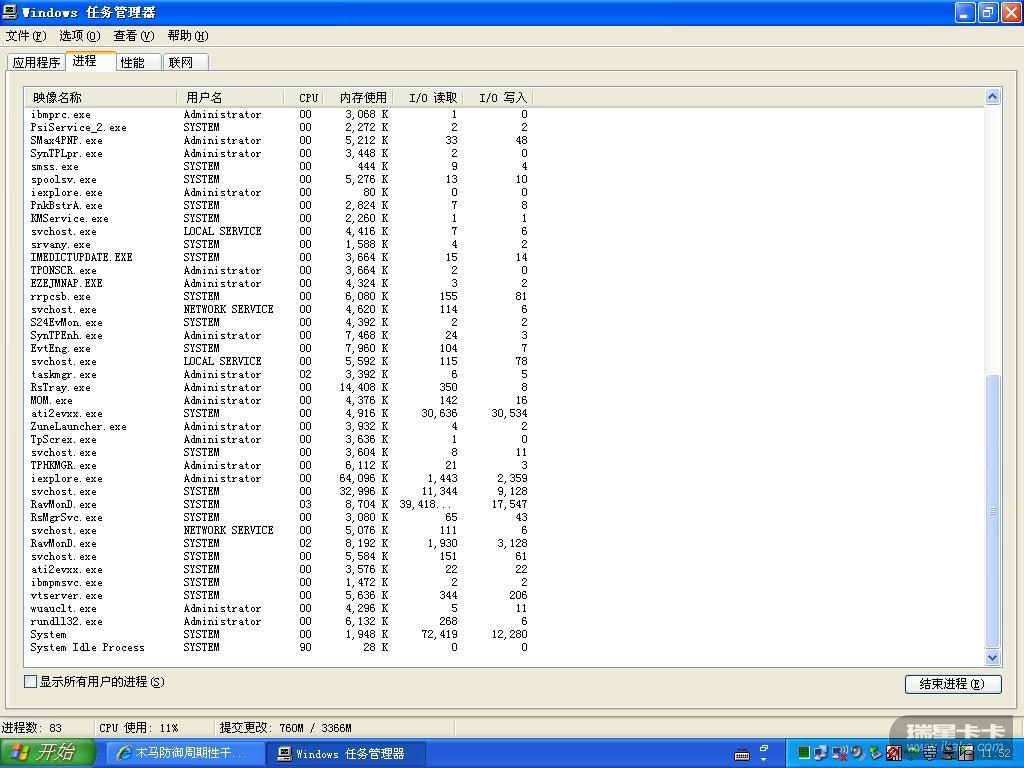1024x768 pixels.
Task: Click the green umbrella Rising tray icon
Action: [911, 753]
